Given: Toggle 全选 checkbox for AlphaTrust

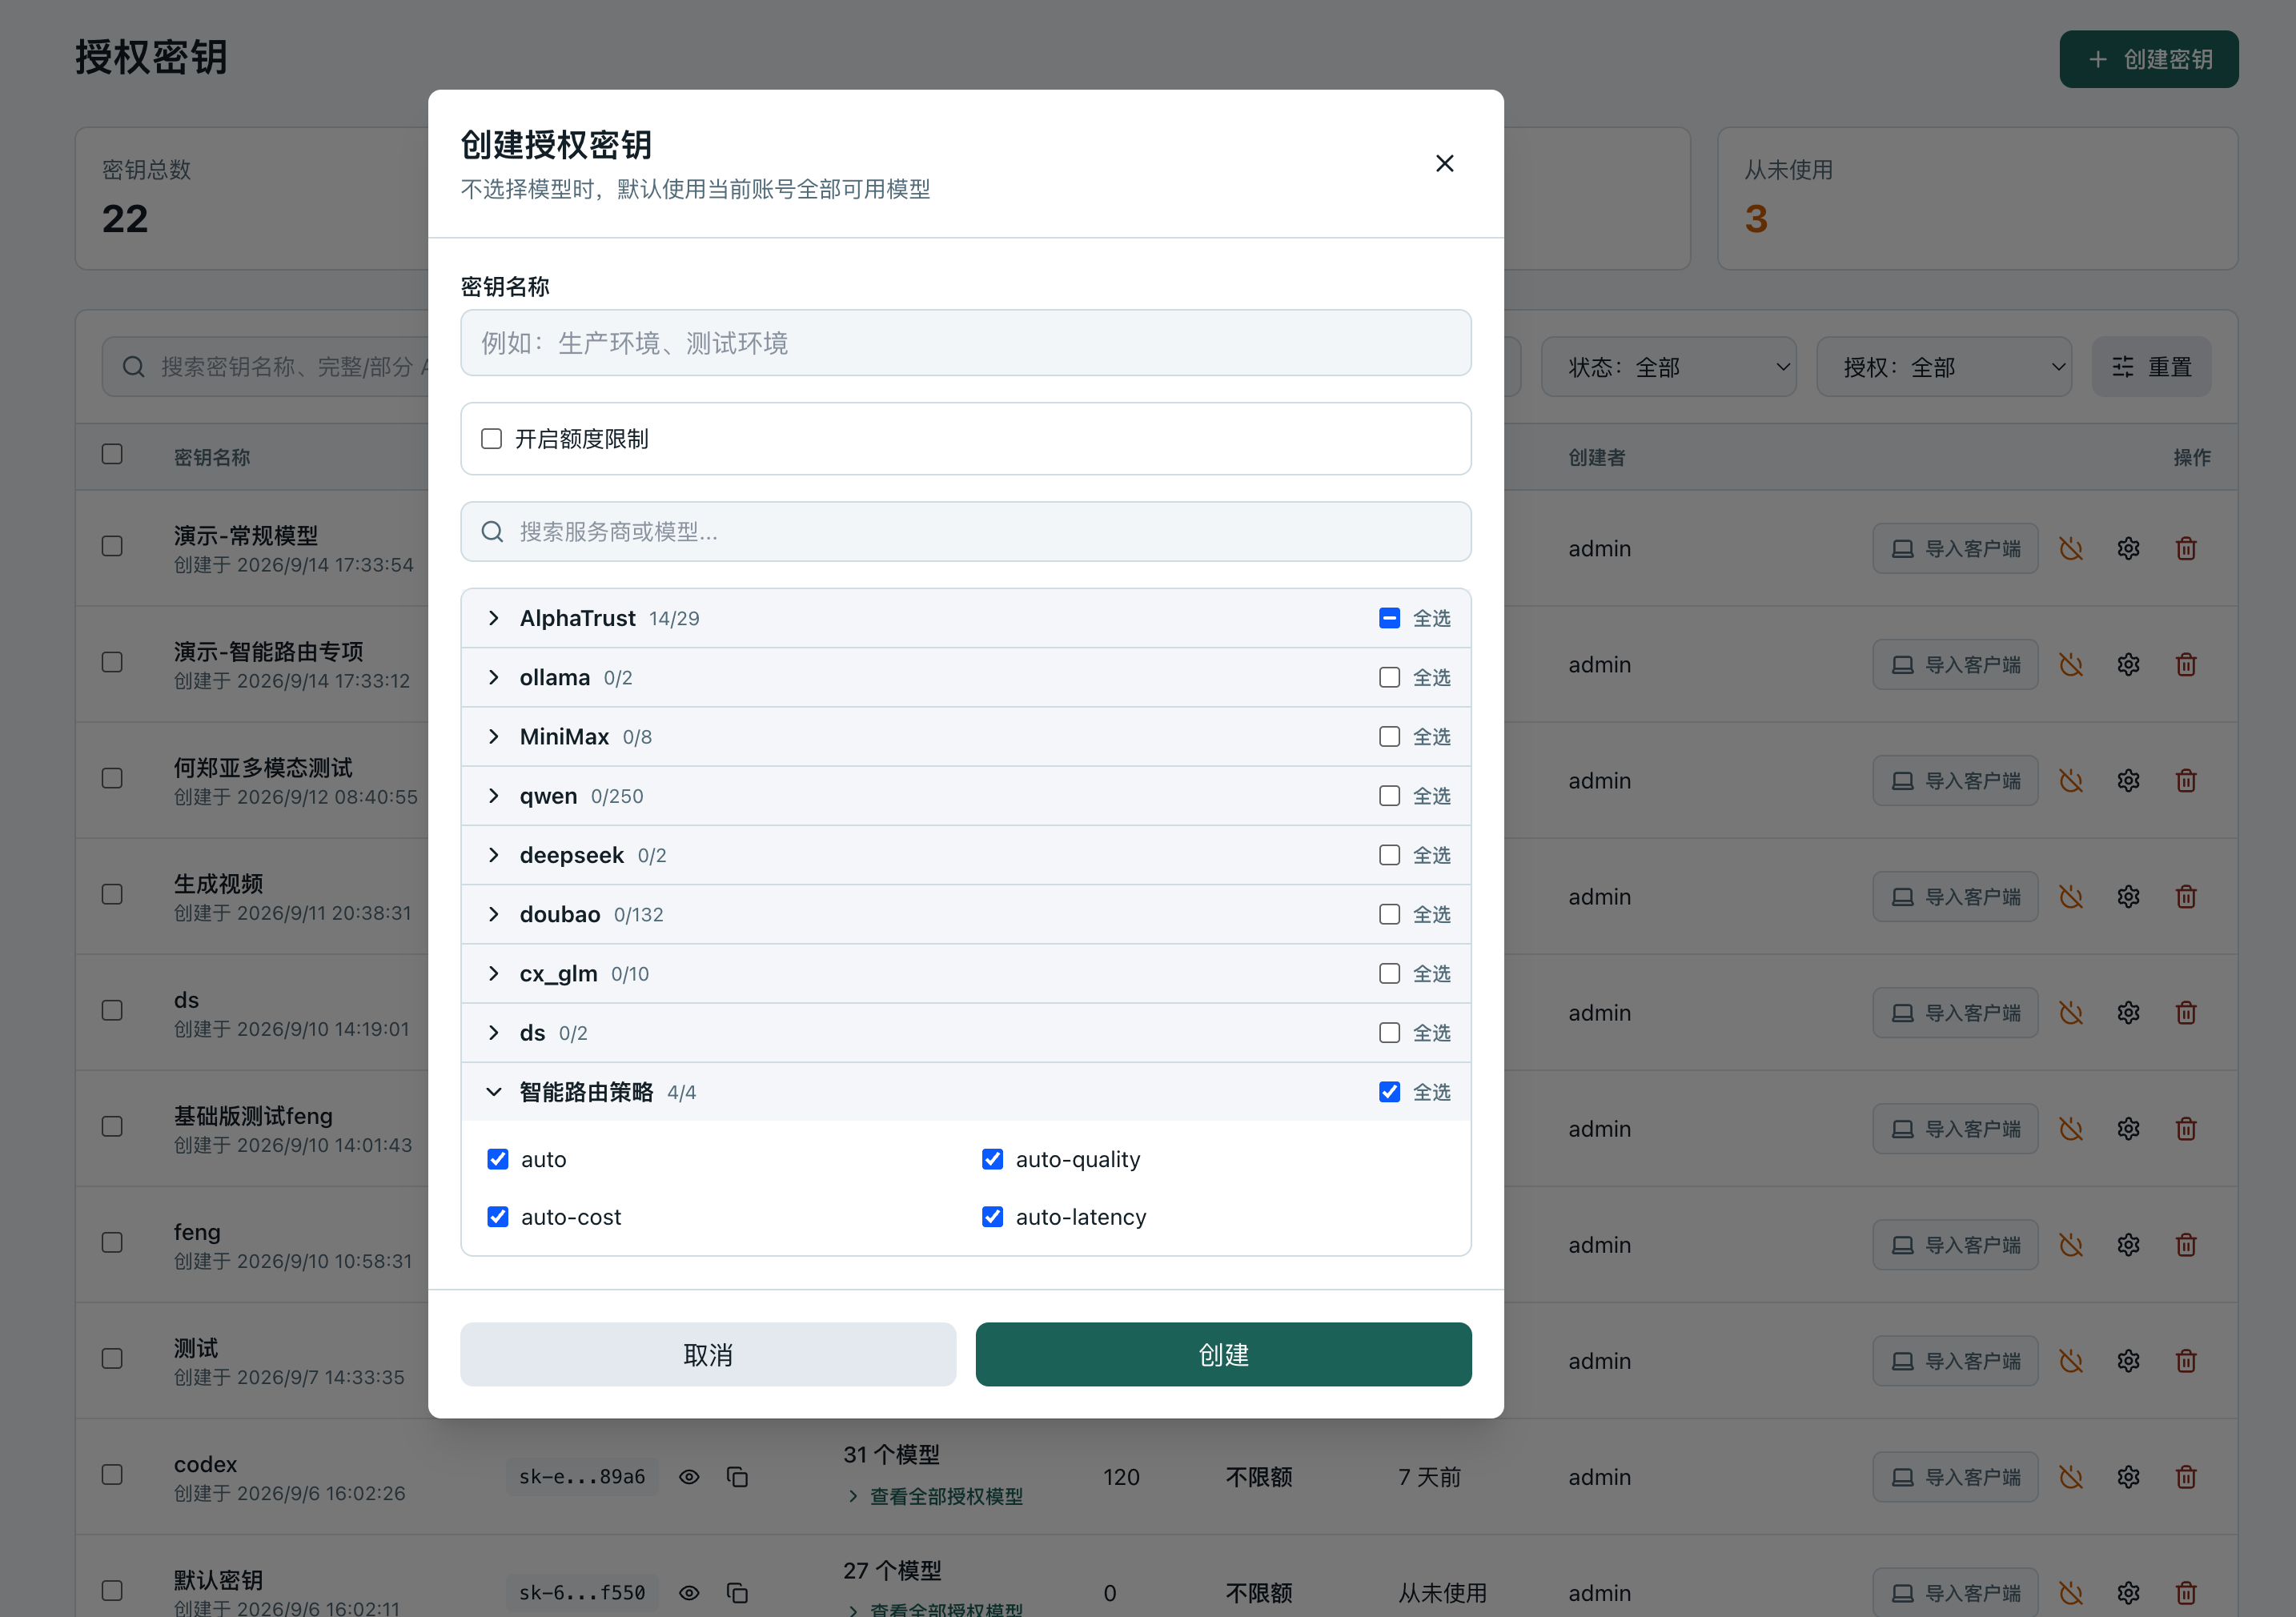Looking at the screenshot, I should 1389,618.
